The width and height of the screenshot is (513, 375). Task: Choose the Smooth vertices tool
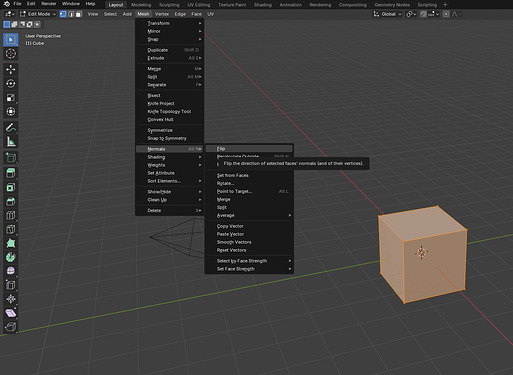coord(11,271)
